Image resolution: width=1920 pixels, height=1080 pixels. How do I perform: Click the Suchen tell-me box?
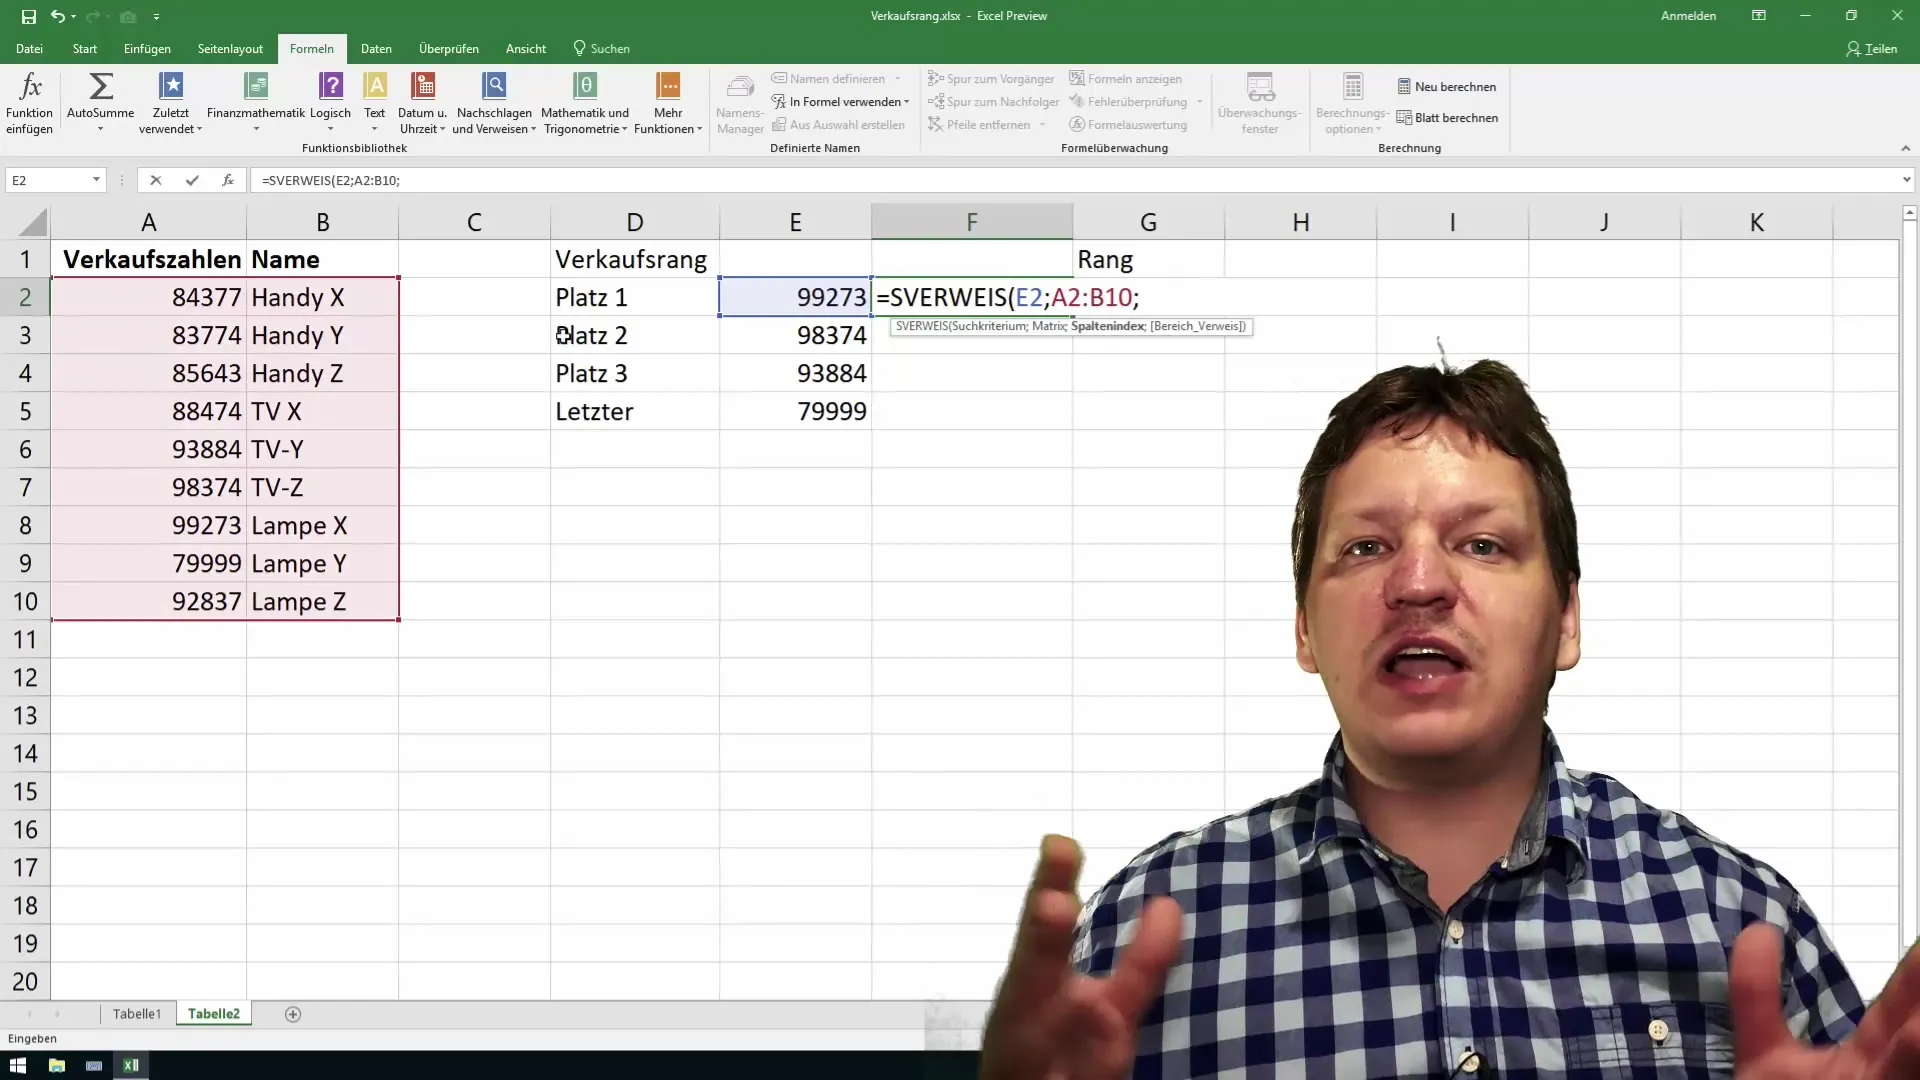tap(601, 48)
